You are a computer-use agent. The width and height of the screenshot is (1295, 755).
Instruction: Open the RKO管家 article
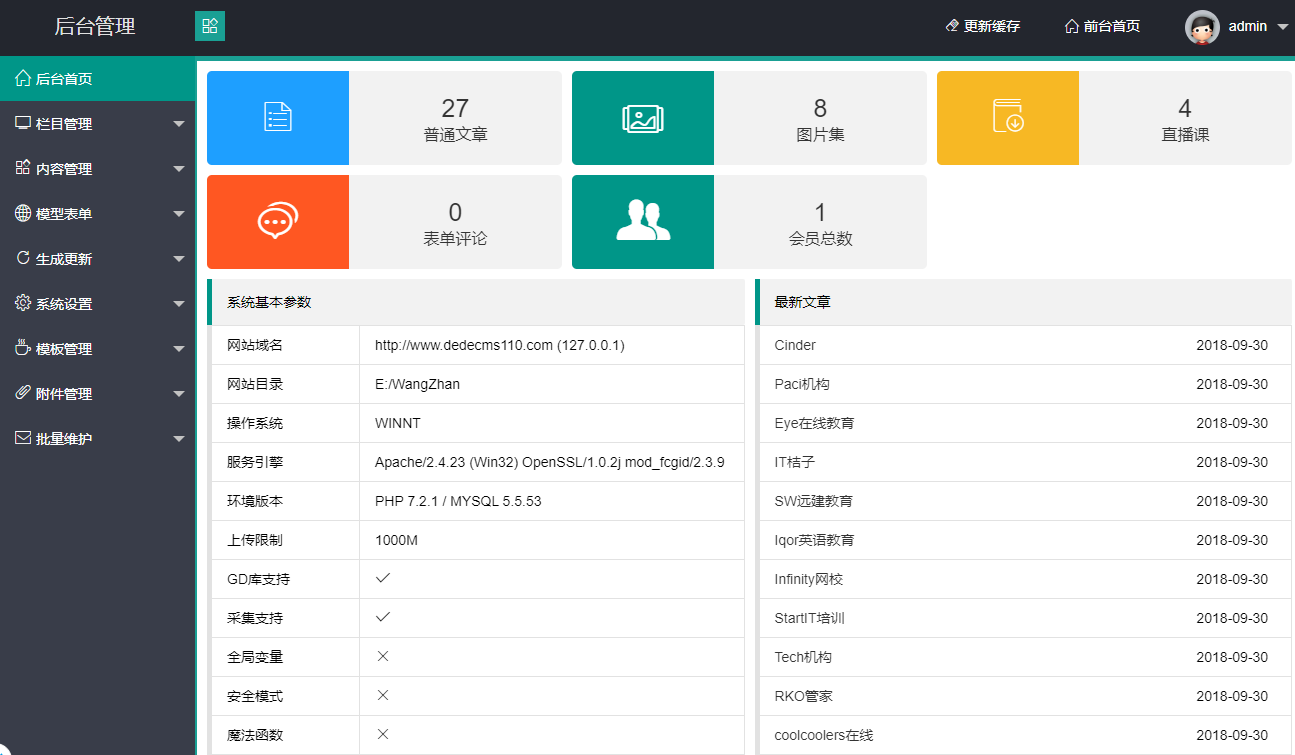(x=803, y=696)
